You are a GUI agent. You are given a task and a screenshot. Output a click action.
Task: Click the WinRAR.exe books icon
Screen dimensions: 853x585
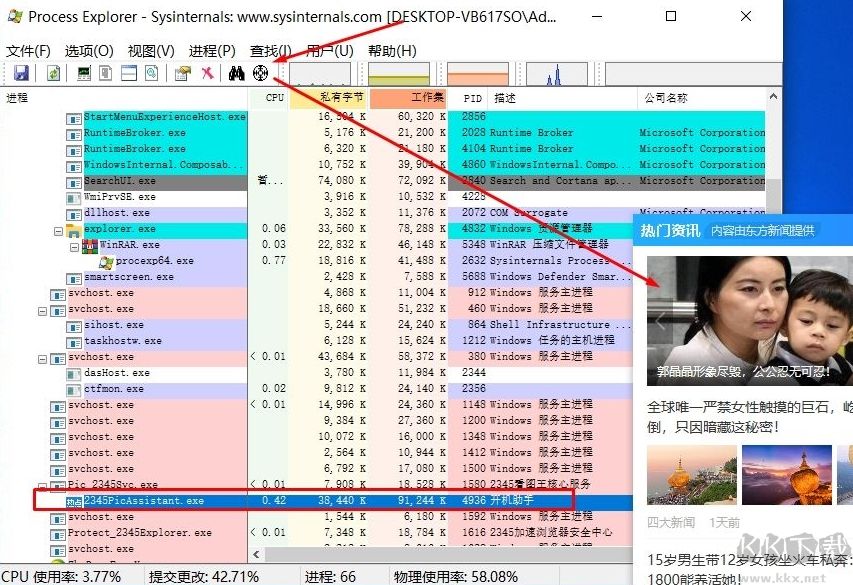click(x=90, y=246)
